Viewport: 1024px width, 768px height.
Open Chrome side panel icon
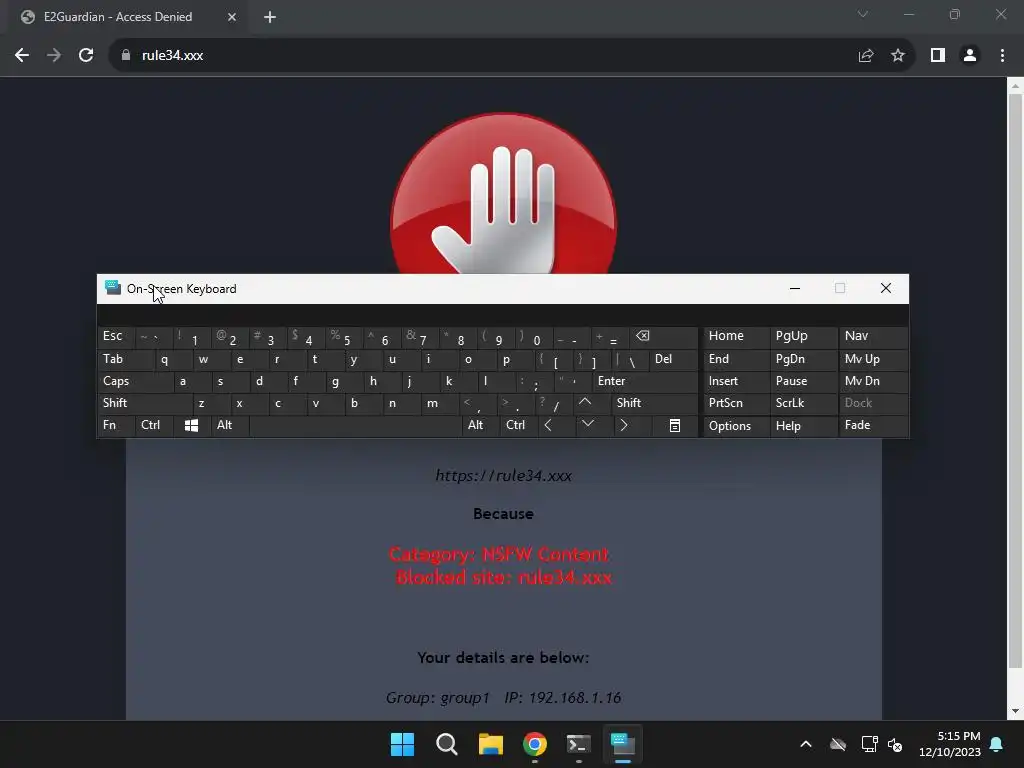pyautogui.click(x=938, y=56)
